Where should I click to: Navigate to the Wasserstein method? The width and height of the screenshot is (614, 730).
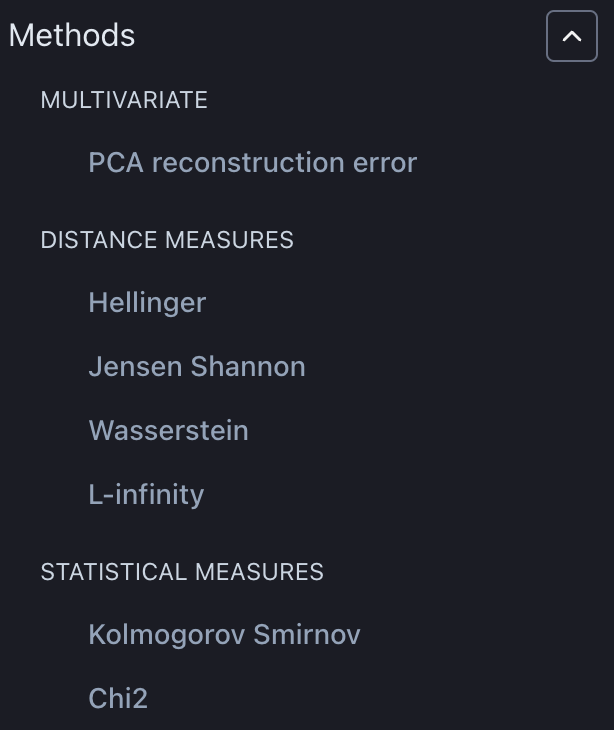168,430
